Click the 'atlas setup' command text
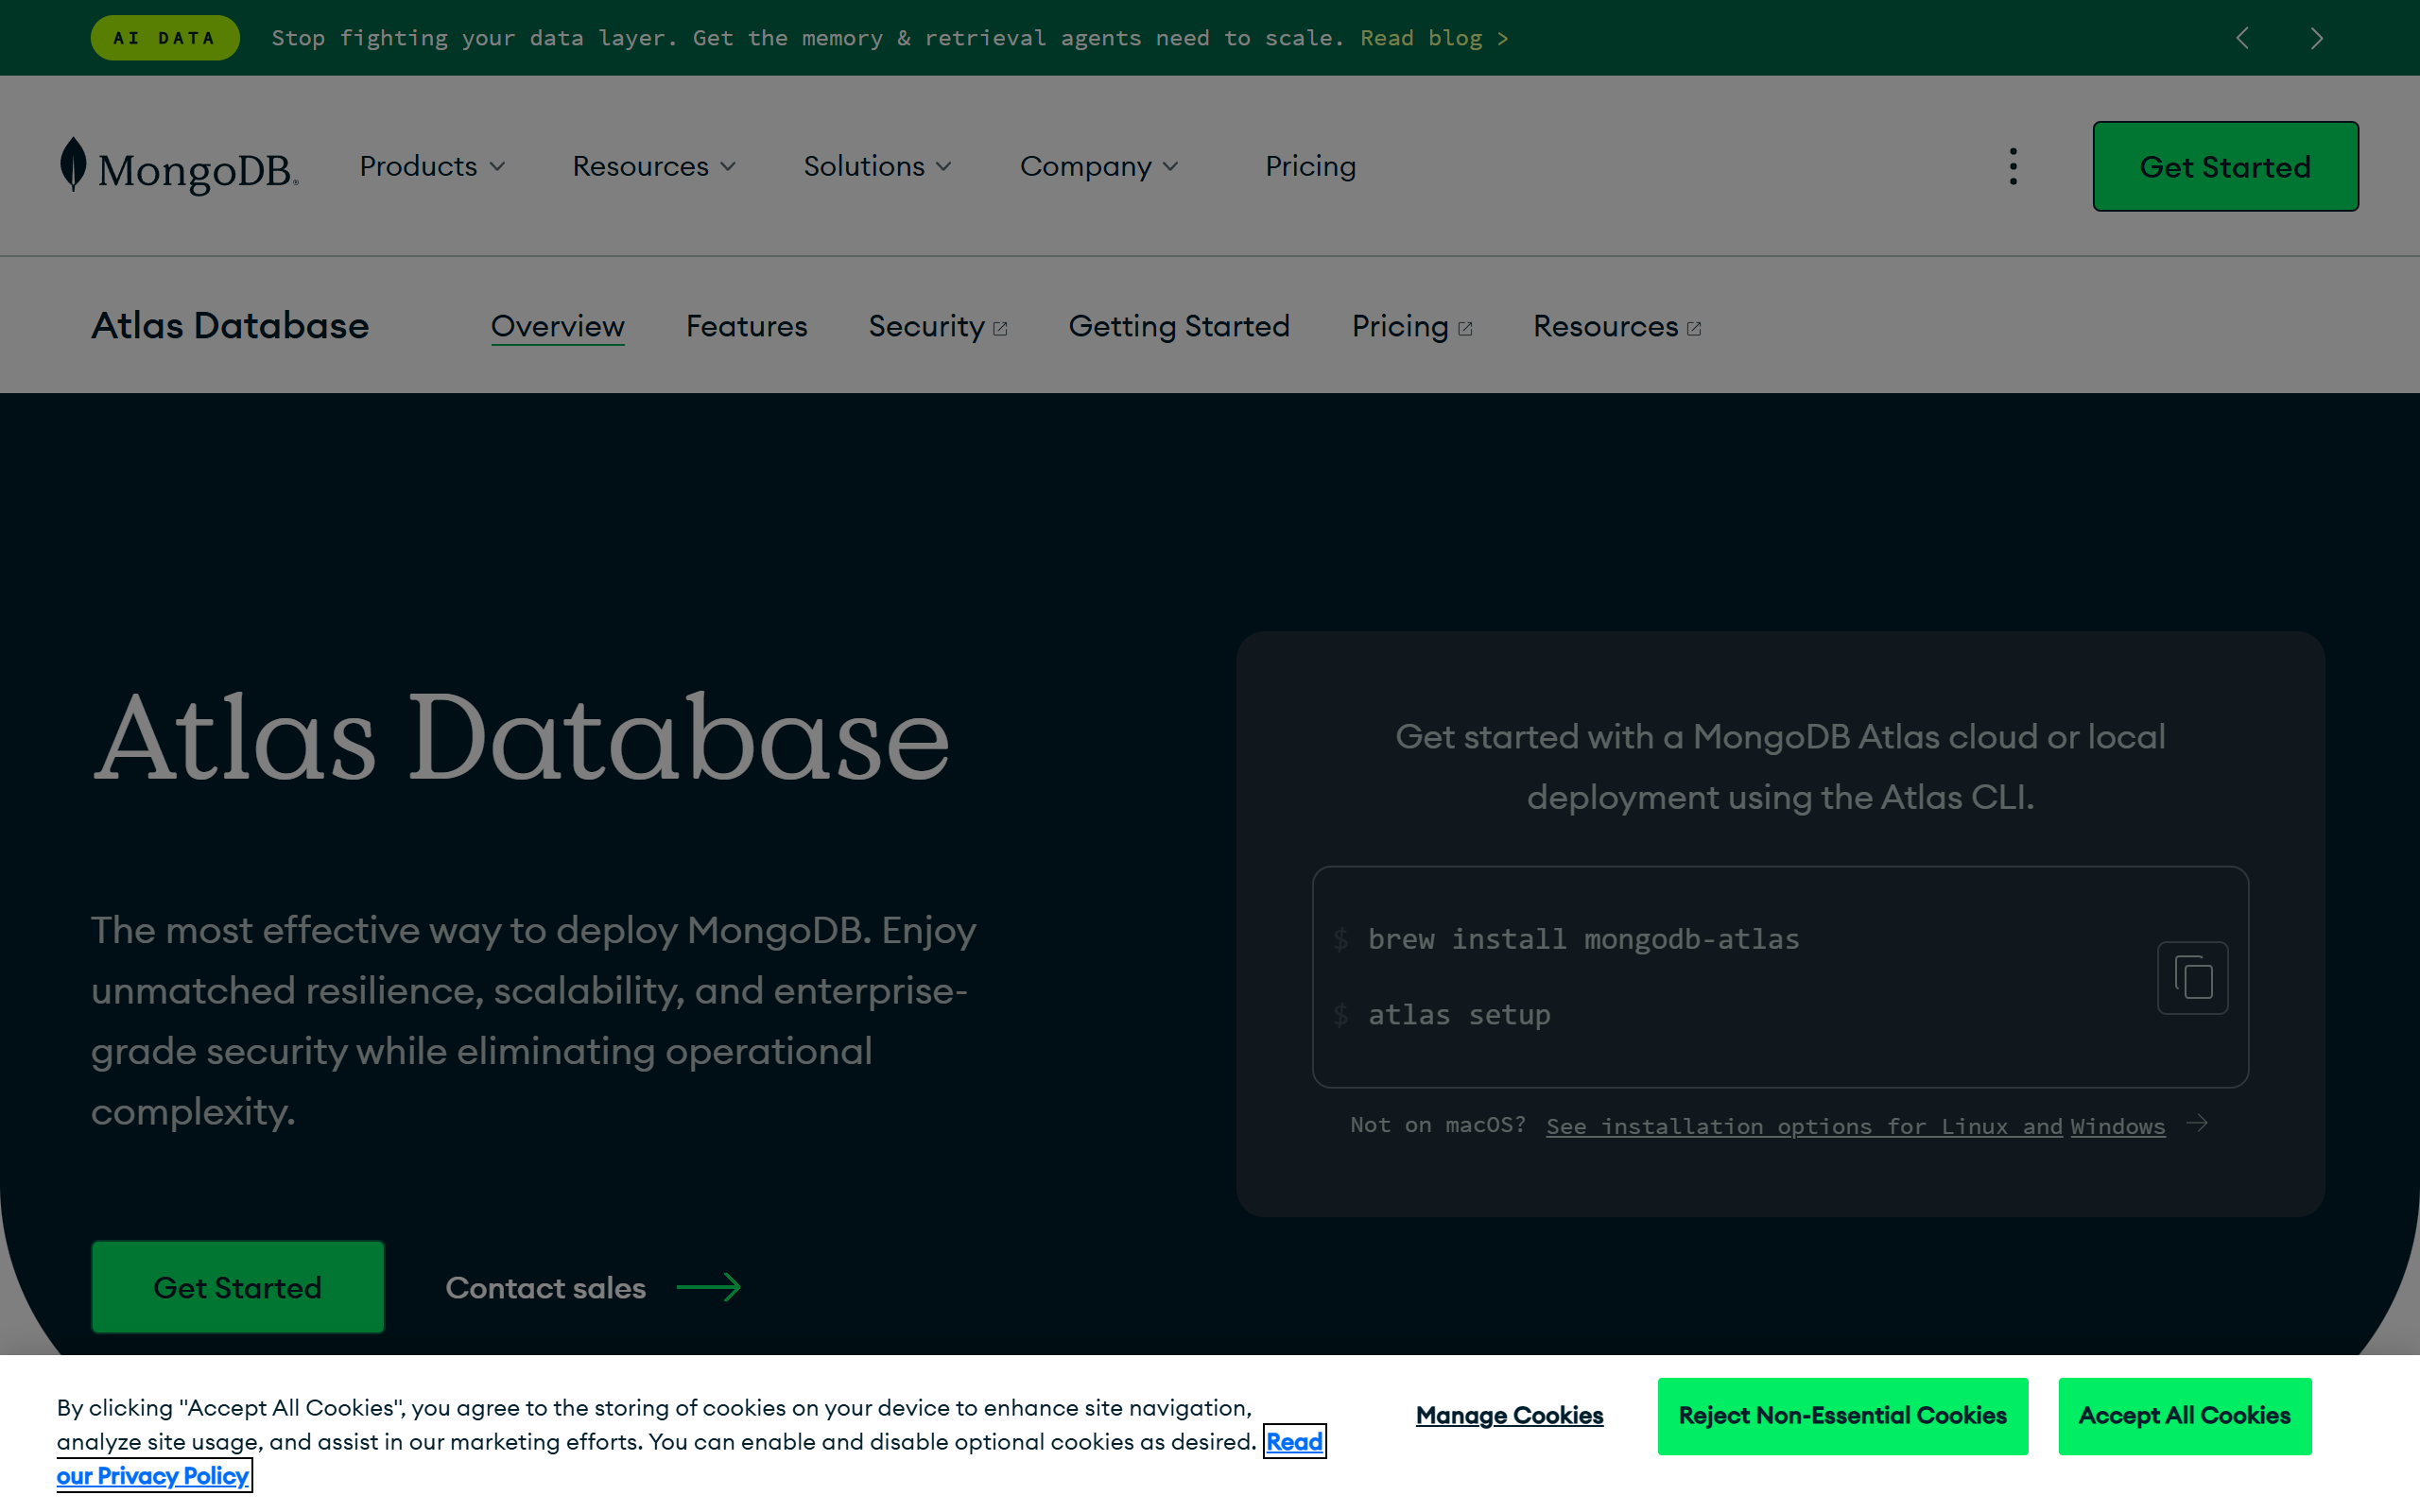 click(1459, 1014)
